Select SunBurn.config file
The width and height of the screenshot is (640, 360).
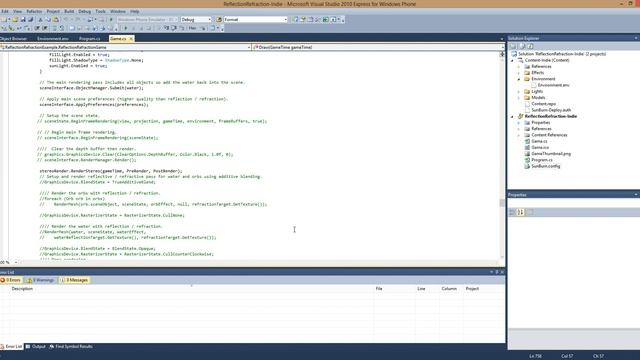click(545, 167)
